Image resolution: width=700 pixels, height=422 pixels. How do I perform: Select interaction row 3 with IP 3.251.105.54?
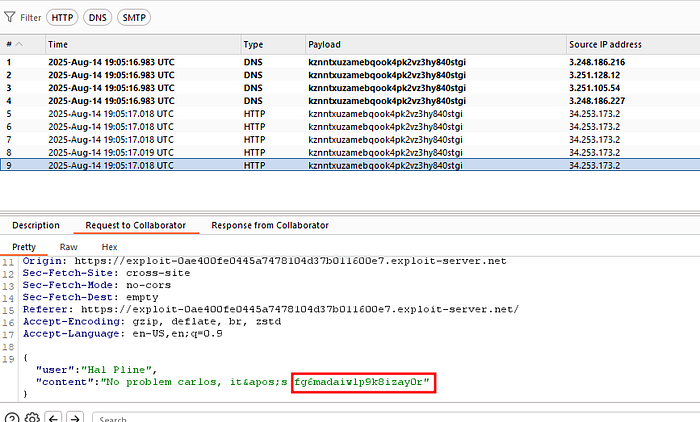click(350, 88)
